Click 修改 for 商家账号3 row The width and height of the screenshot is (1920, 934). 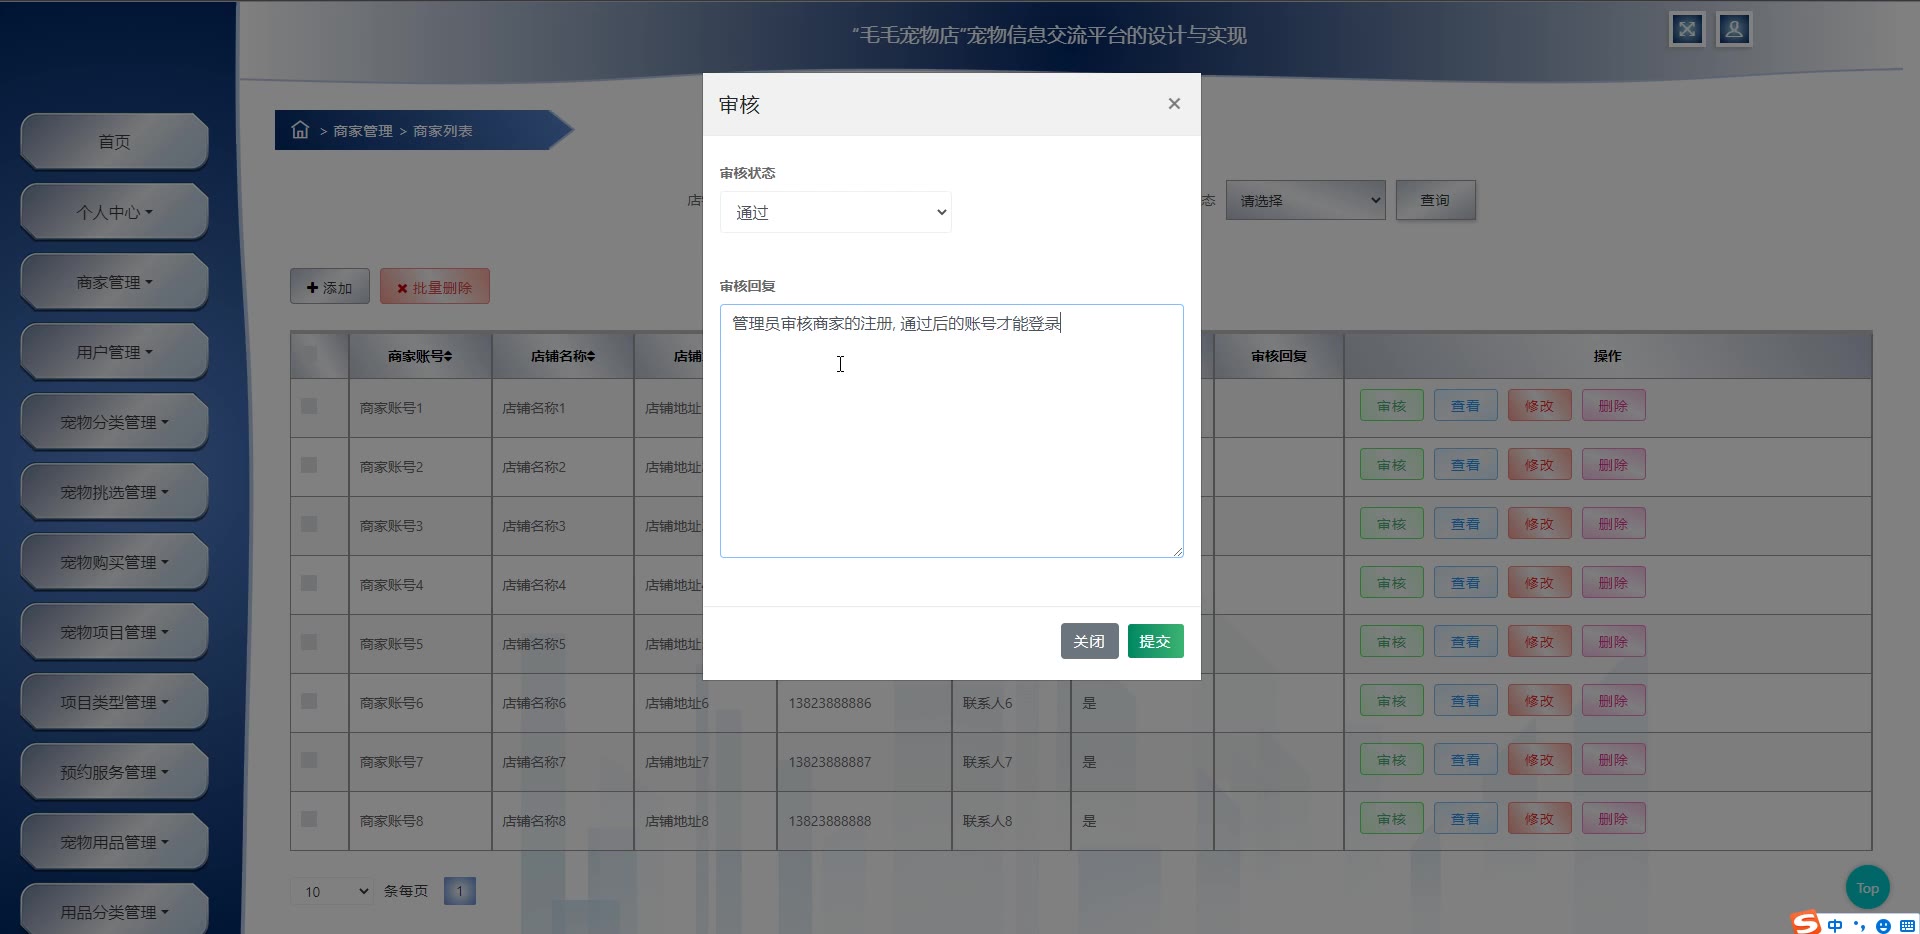pyautogui.click(x=1539, y=524)
